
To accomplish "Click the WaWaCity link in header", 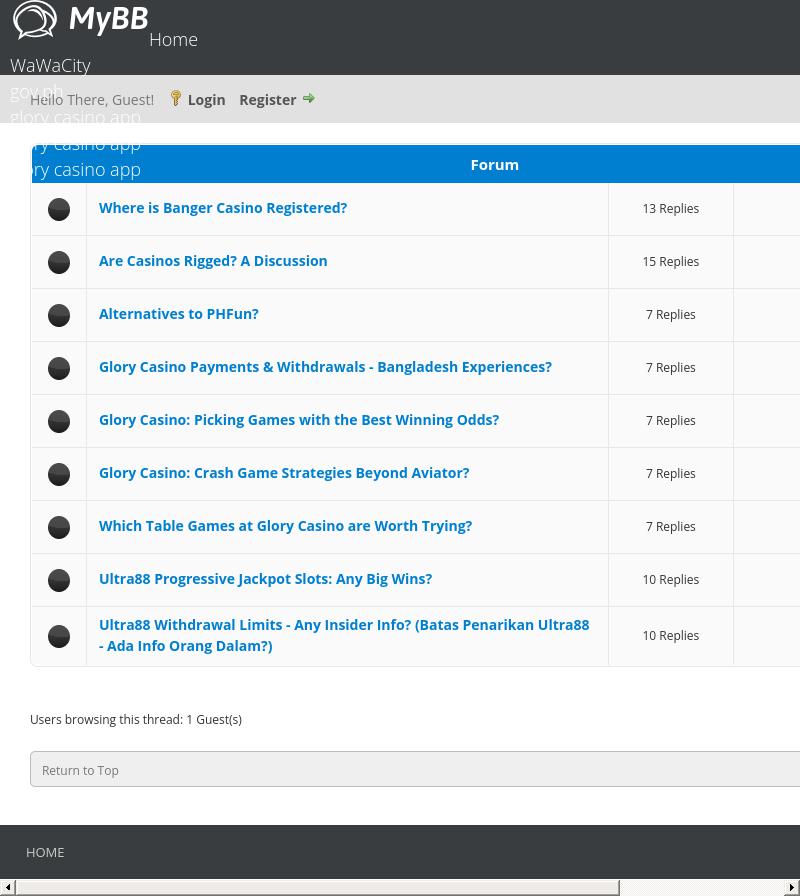I will pyautogui.click(x=50, y=65).
